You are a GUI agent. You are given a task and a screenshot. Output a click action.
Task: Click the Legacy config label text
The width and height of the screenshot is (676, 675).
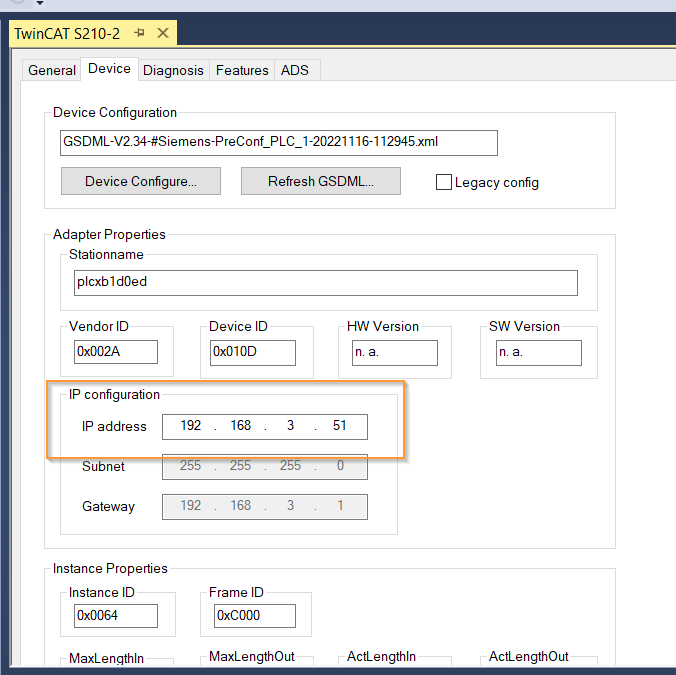pyautogui.click(x=497, y=183)
